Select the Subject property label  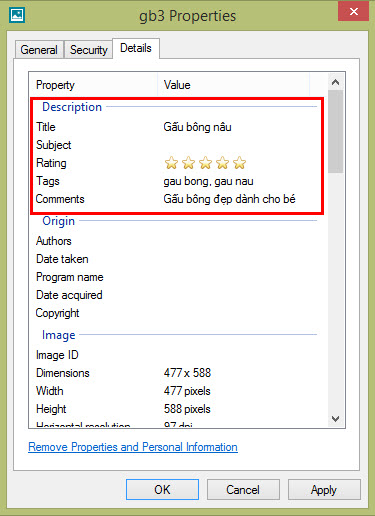coord(54,145)
